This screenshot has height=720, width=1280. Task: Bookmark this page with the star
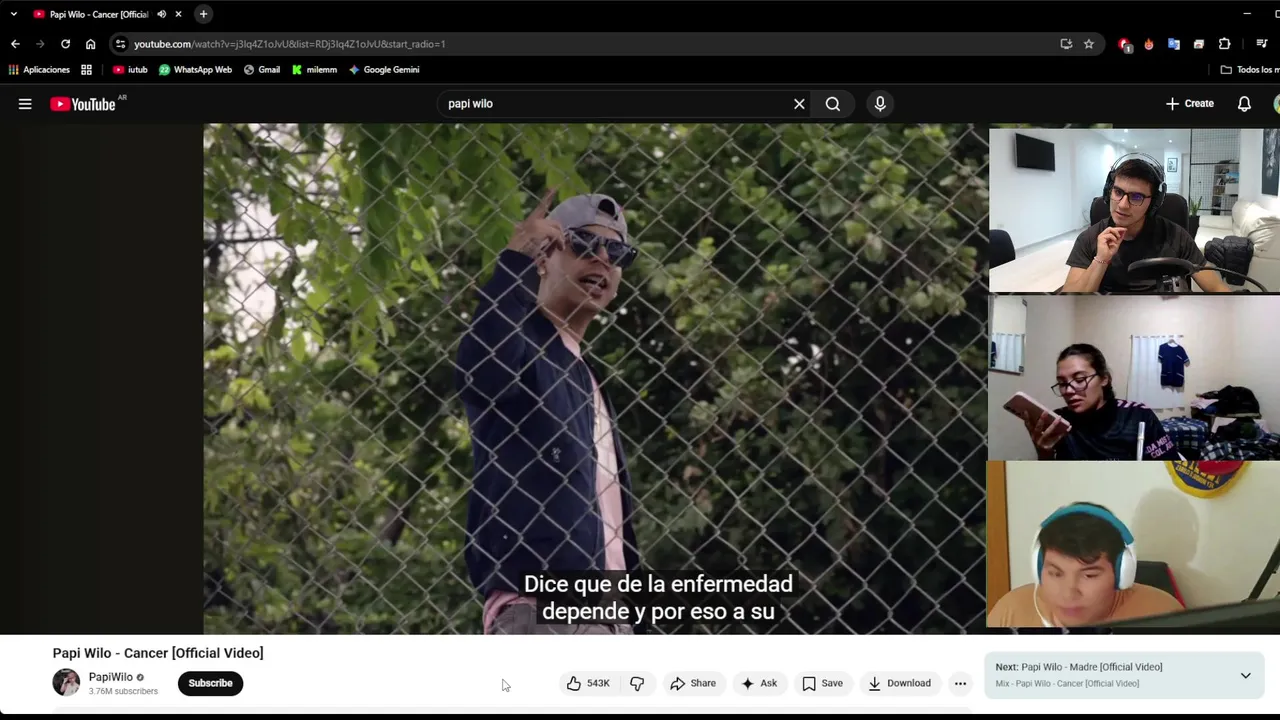click(x=1089, y=44)
